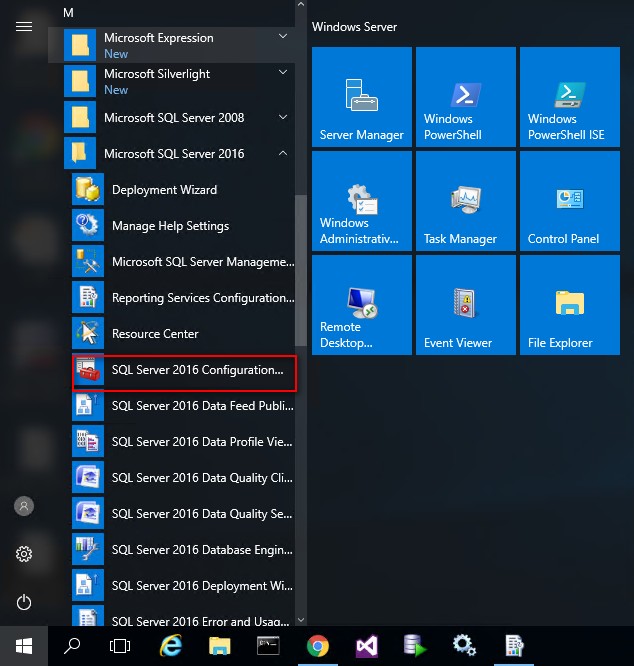Launch the Event Viewer tile
Image resolution: width=634 pixels, height=666 pixels.
click(466, 305)
